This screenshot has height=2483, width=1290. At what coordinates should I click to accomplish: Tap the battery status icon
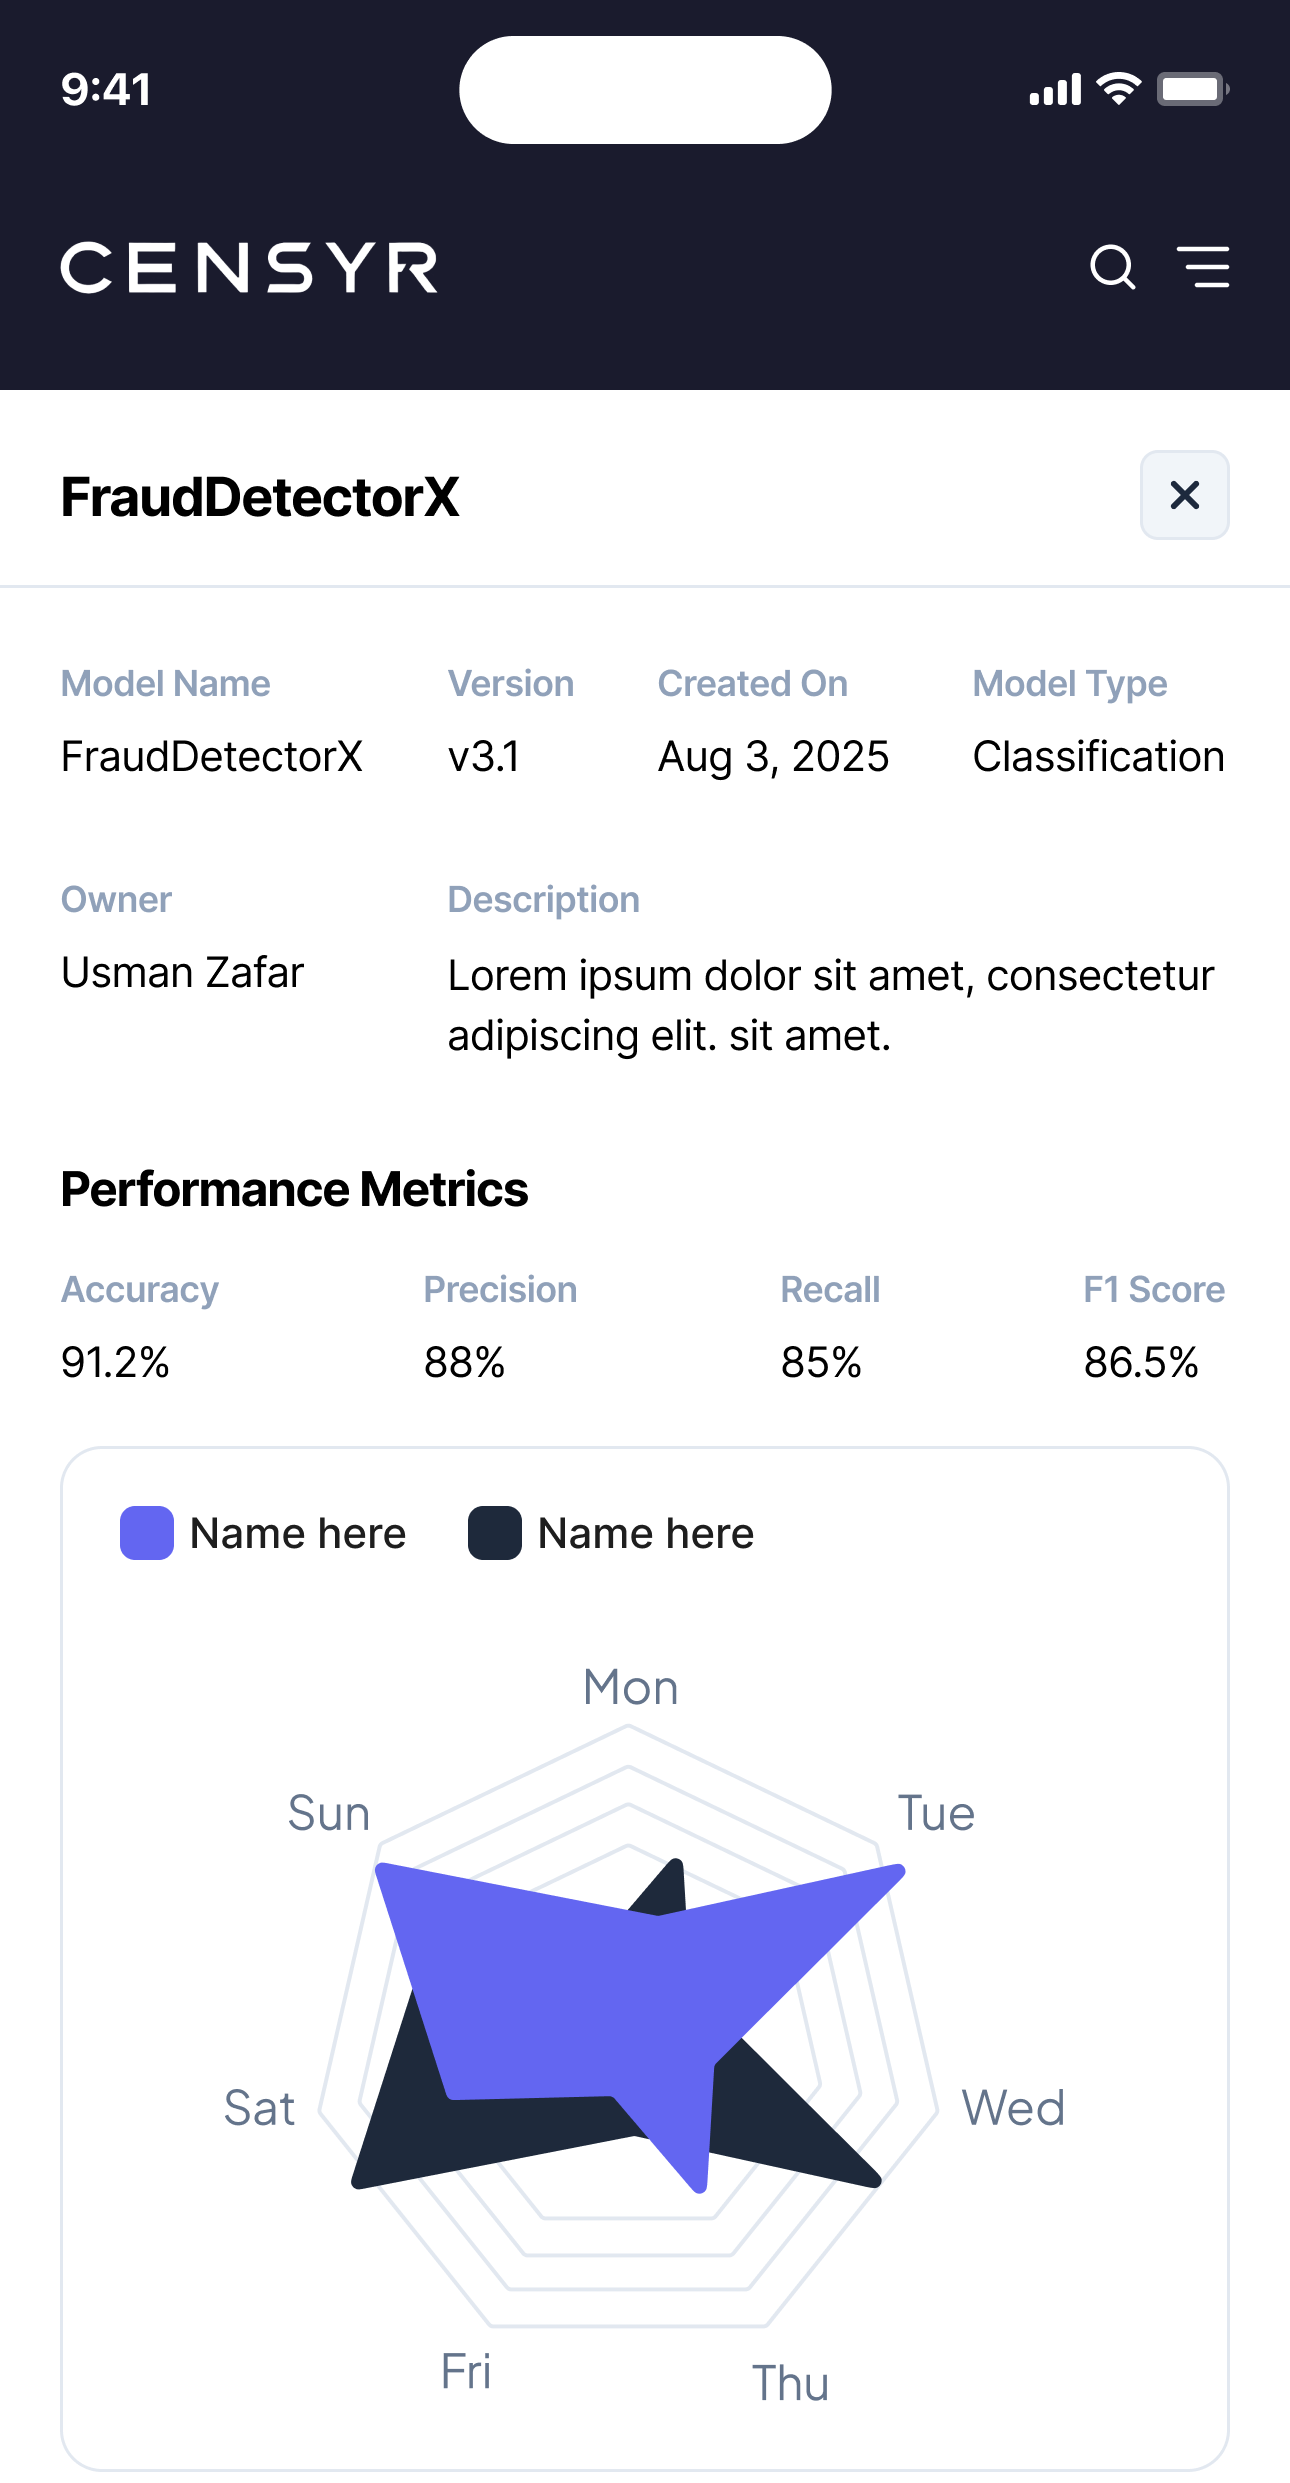1192,89
